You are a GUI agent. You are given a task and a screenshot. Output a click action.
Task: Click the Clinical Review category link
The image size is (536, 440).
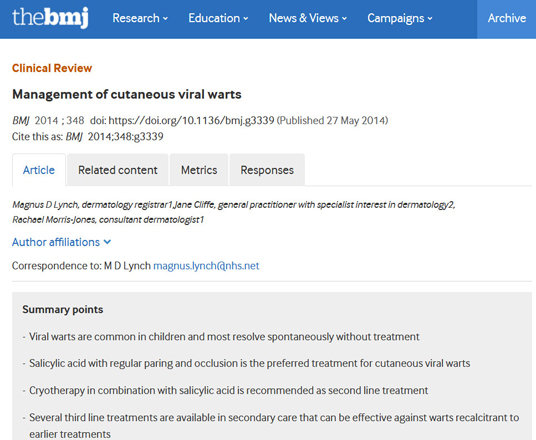[52, 68]
